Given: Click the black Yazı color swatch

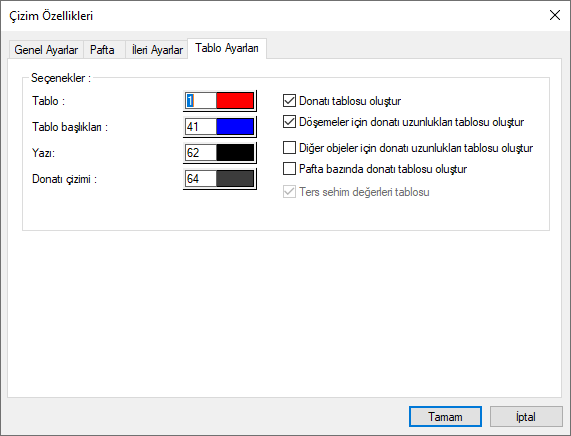Looking at the screenshot, I should coord(235,153).
